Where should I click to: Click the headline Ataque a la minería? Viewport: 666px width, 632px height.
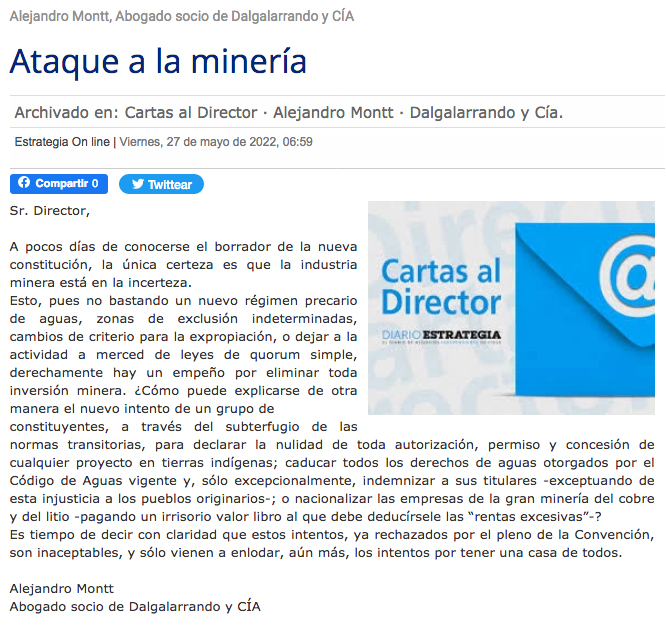[158, 61]
